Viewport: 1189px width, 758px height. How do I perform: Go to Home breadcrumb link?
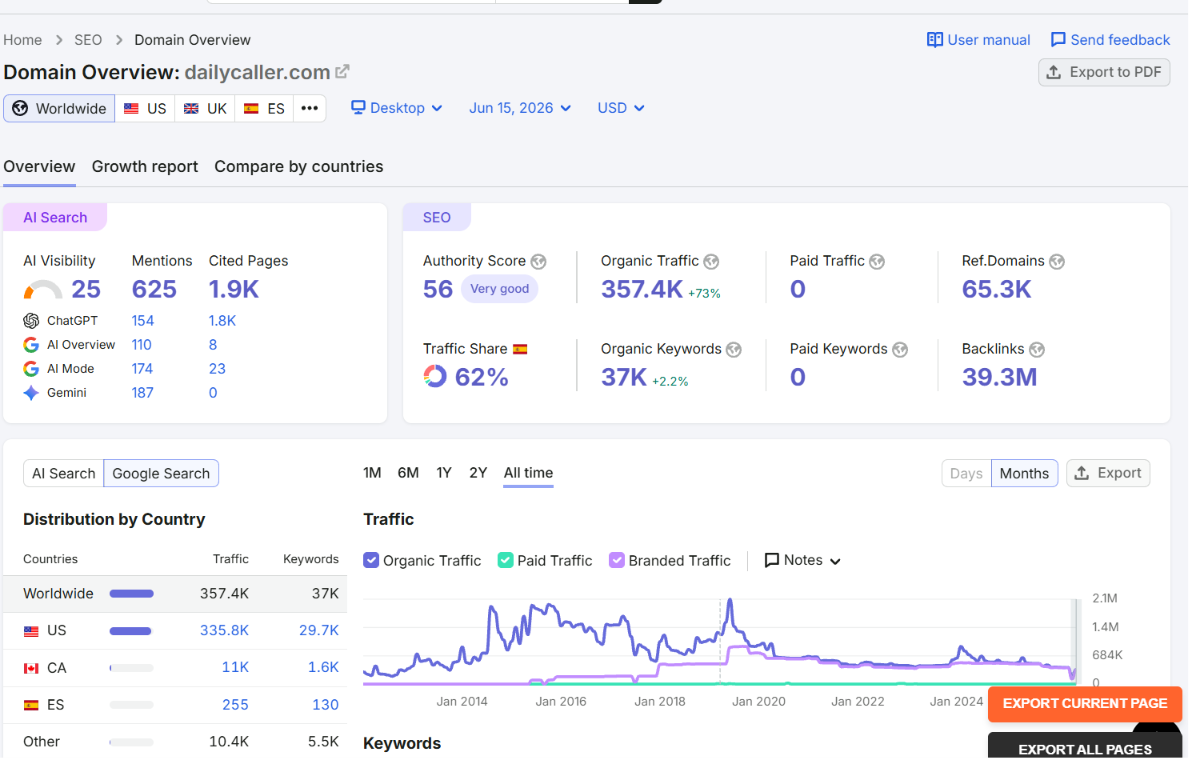point(23,39)
